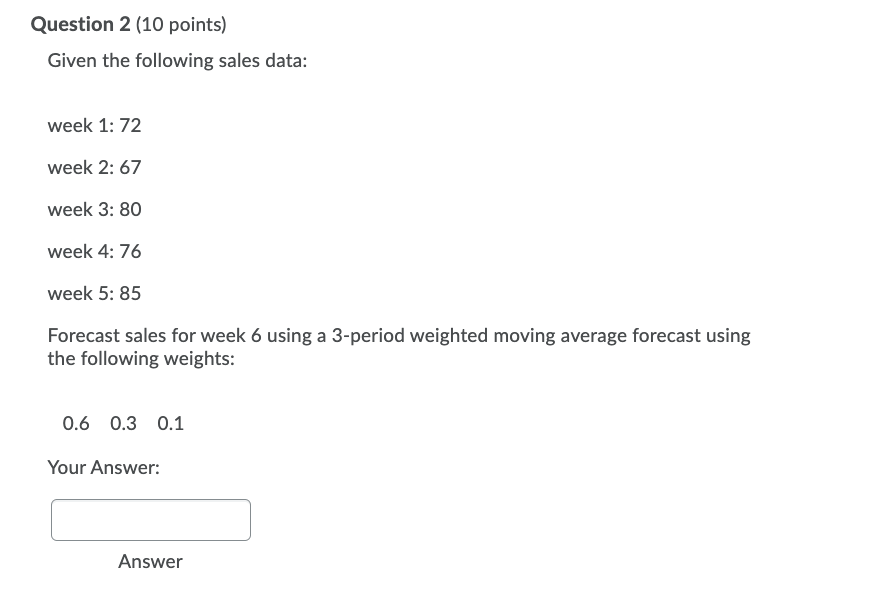
Task: Click the "week 3: 80" line
Action: (x=94, y=209)
